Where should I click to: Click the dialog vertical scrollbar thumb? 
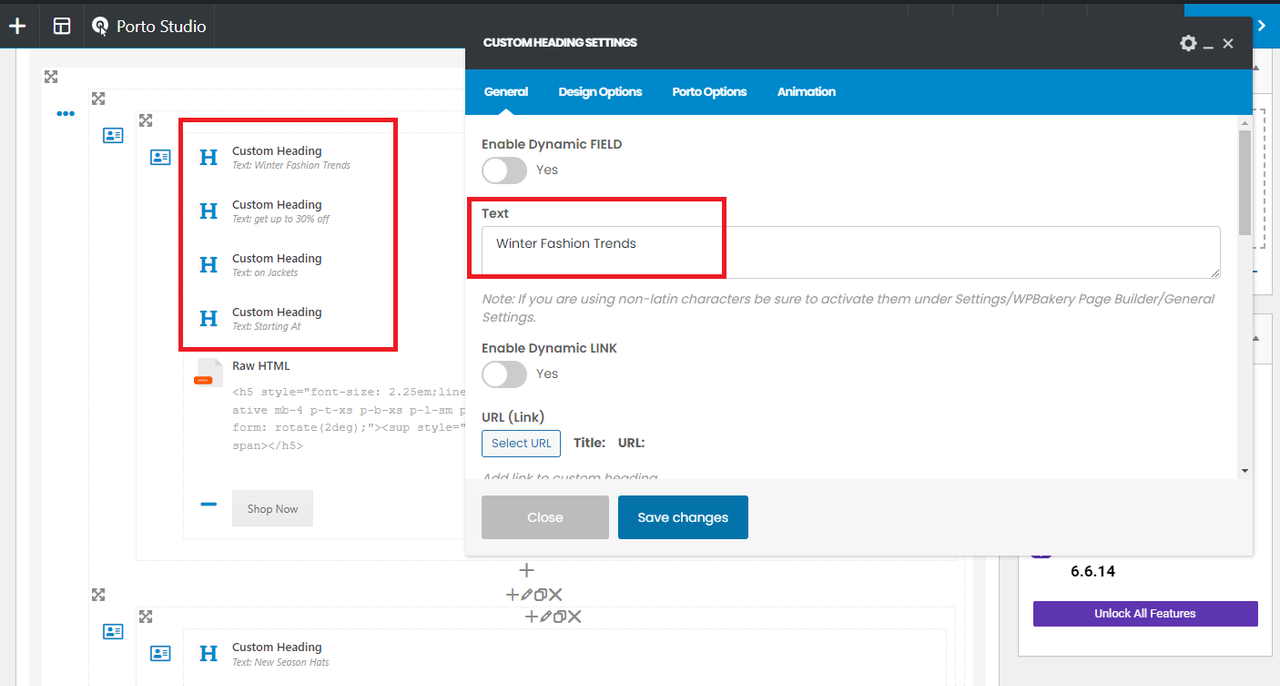[1244, 182]
